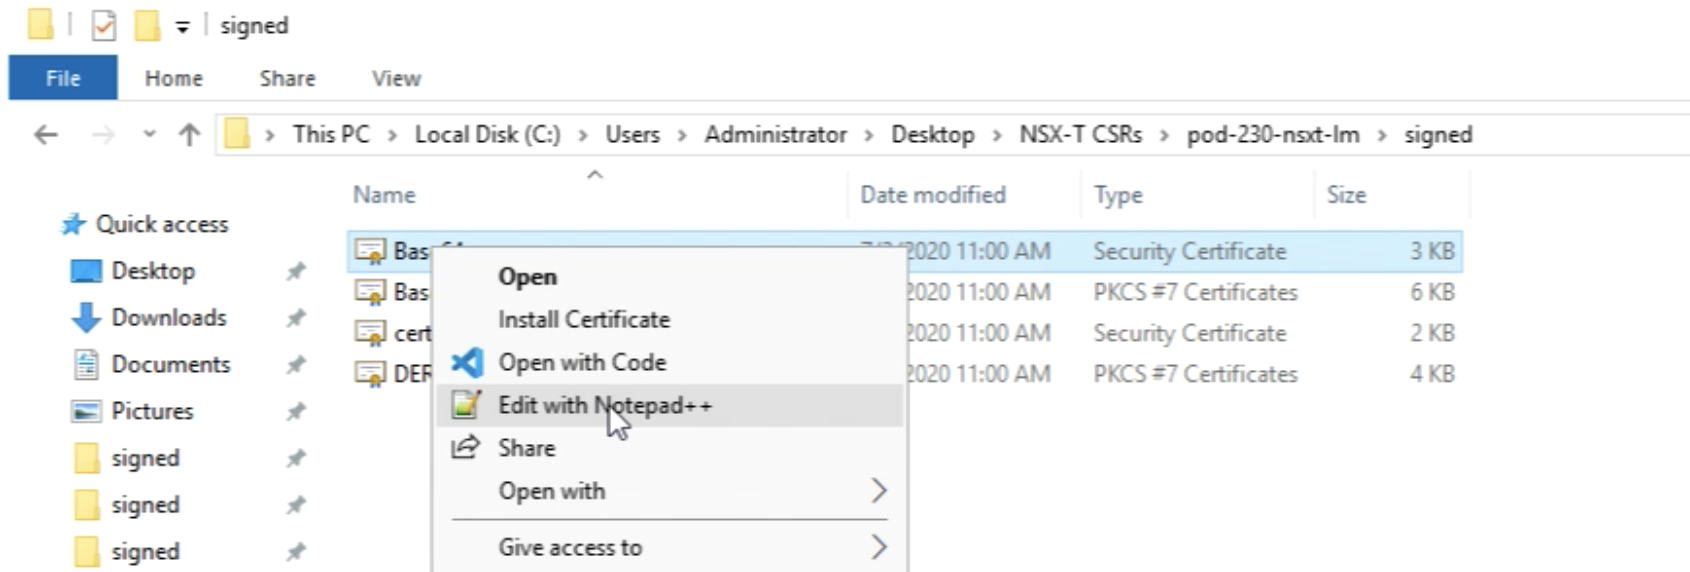Expand the Give access to submenu arrow

point(878,547)
